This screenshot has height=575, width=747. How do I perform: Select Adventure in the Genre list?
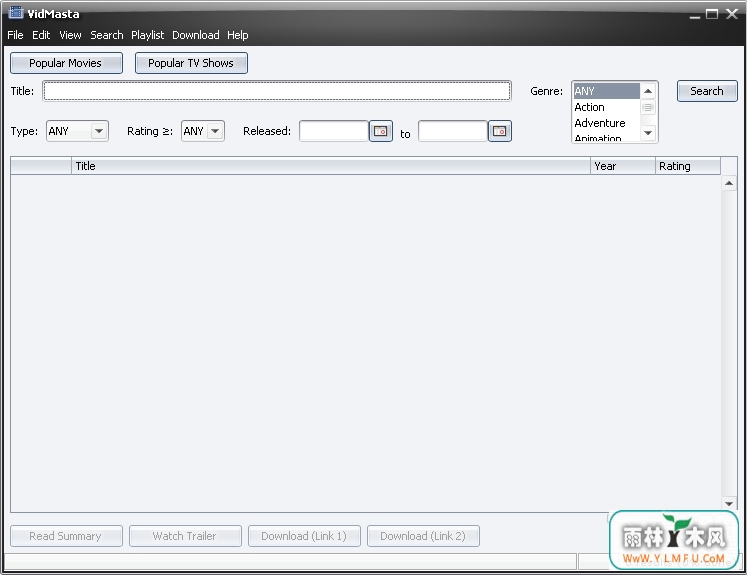click(x=606, y=123)
